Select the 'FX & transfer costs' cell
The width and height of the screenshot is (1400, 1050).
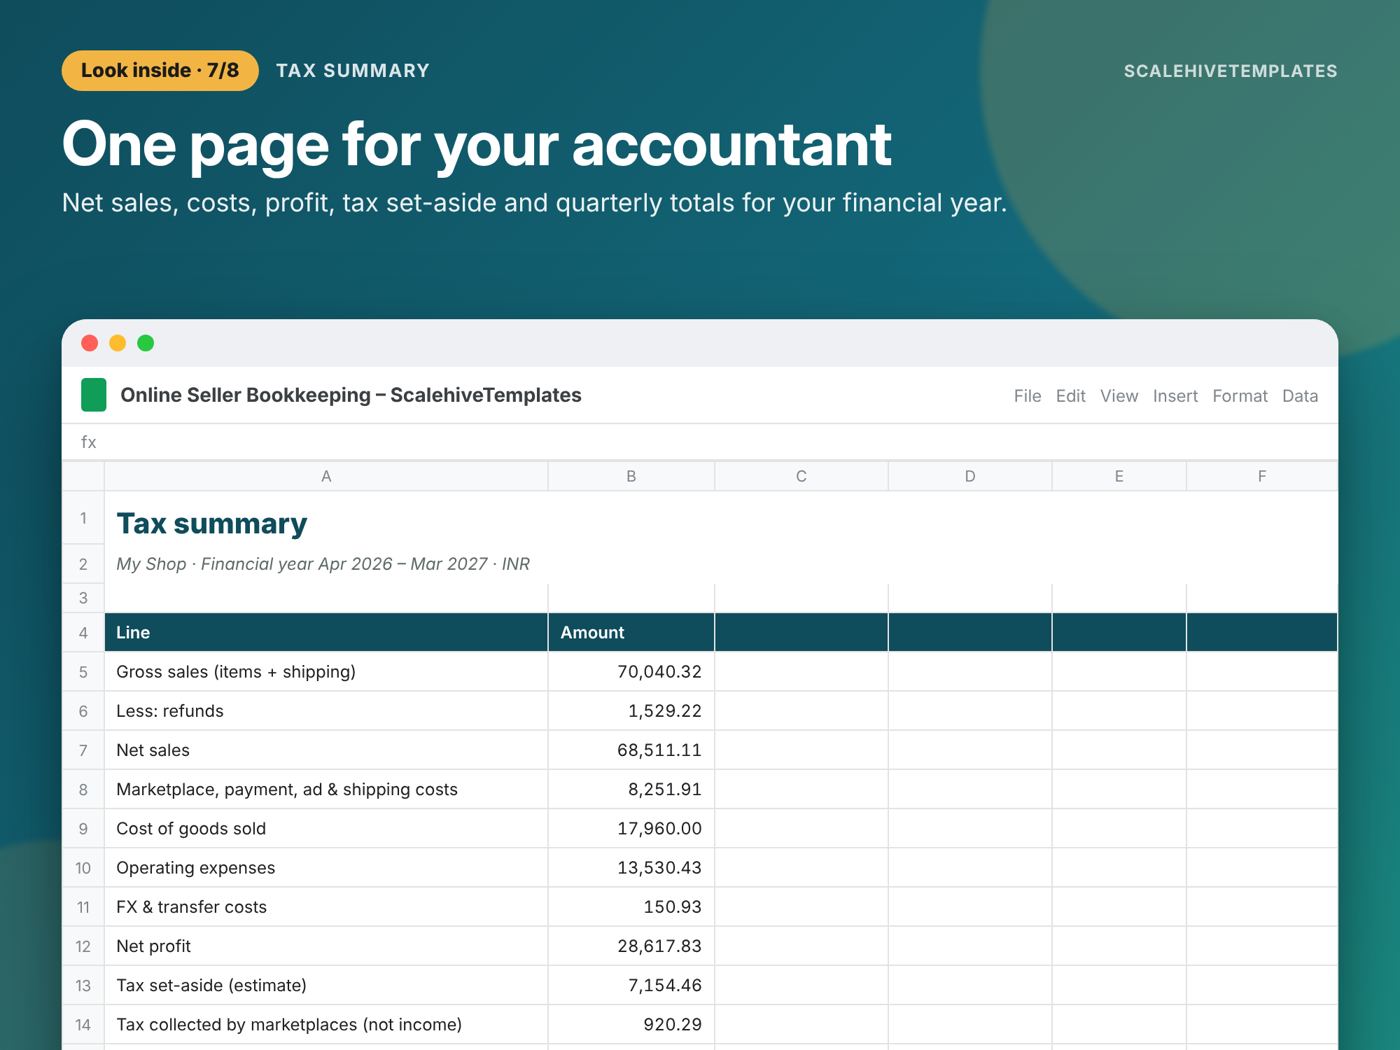(x=326, y=907)
